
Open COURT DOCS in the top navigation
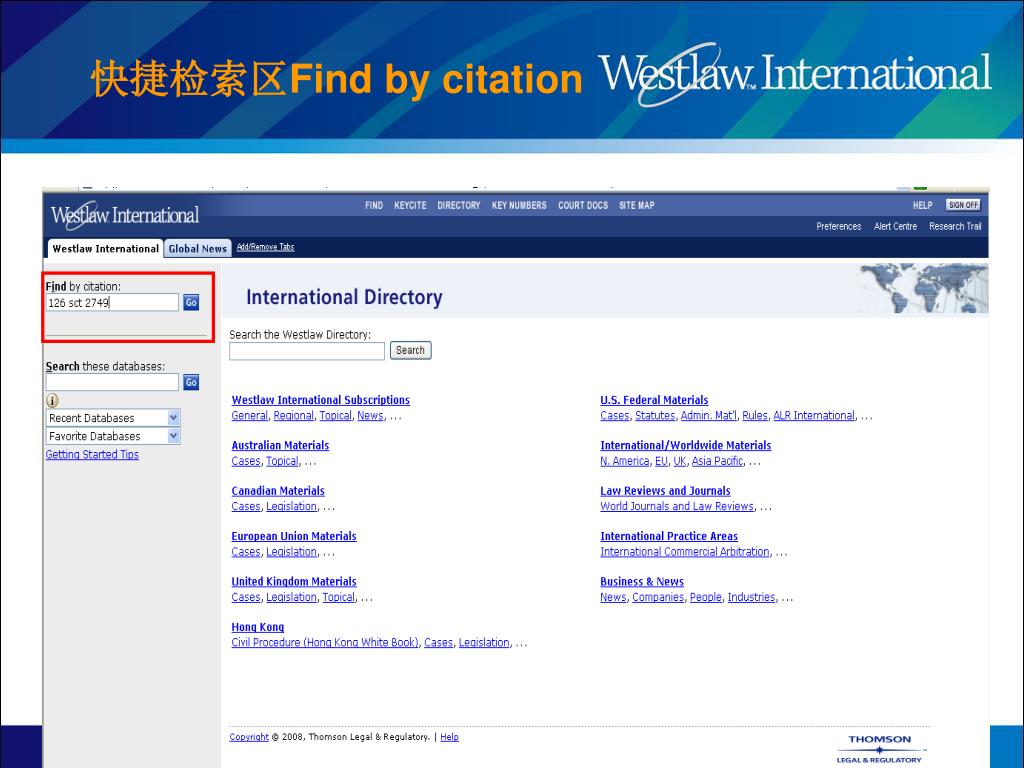coord(583,205)
